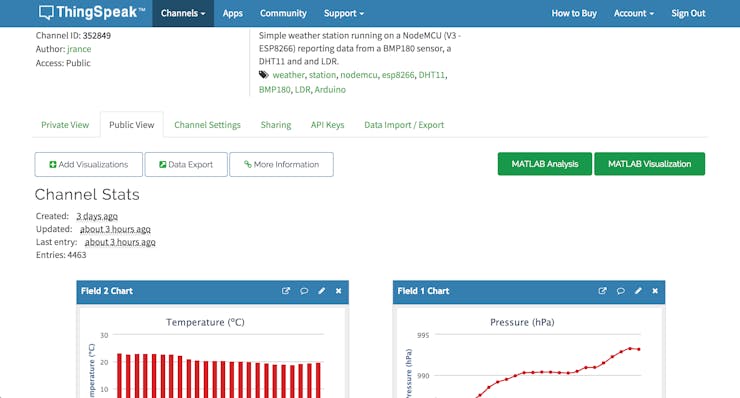Click the Temperature (°C) chart title

click(205, 322)
